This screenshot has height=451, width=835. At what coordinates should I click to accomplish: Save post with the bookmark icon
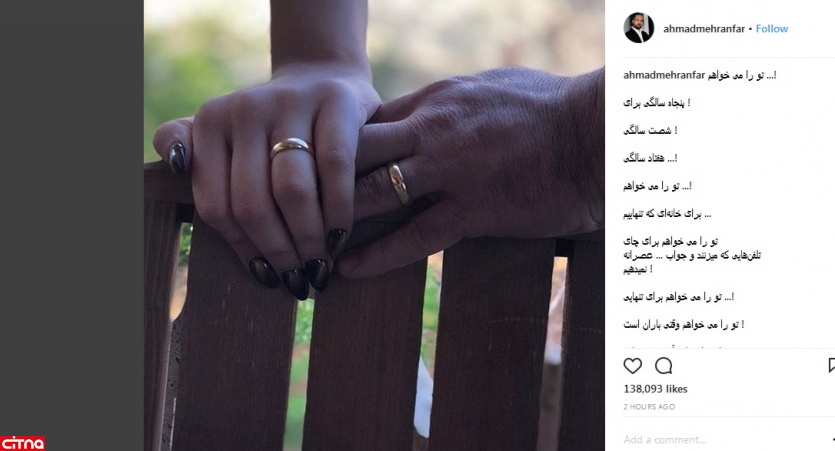click(832, 365)
